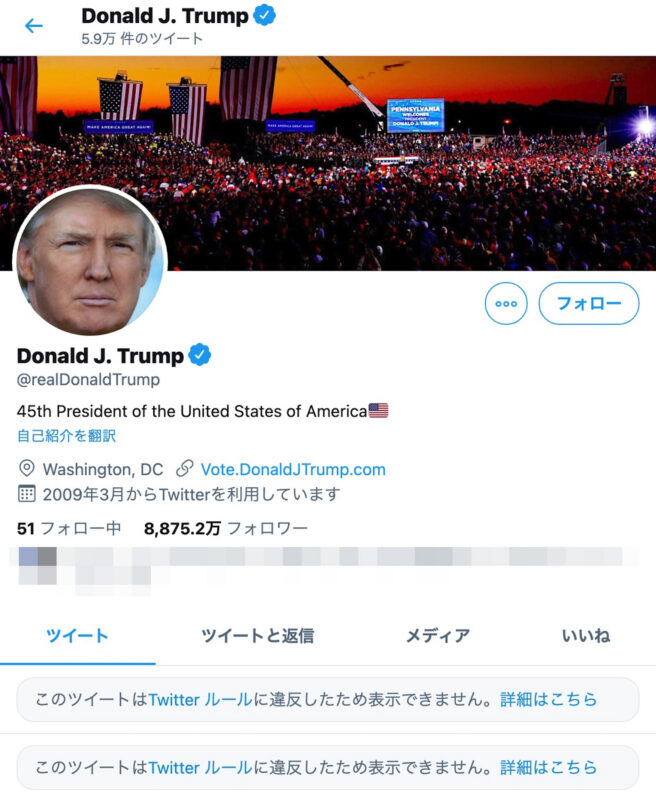Click the US flag emoji in bio

click(x=378, y=410)
